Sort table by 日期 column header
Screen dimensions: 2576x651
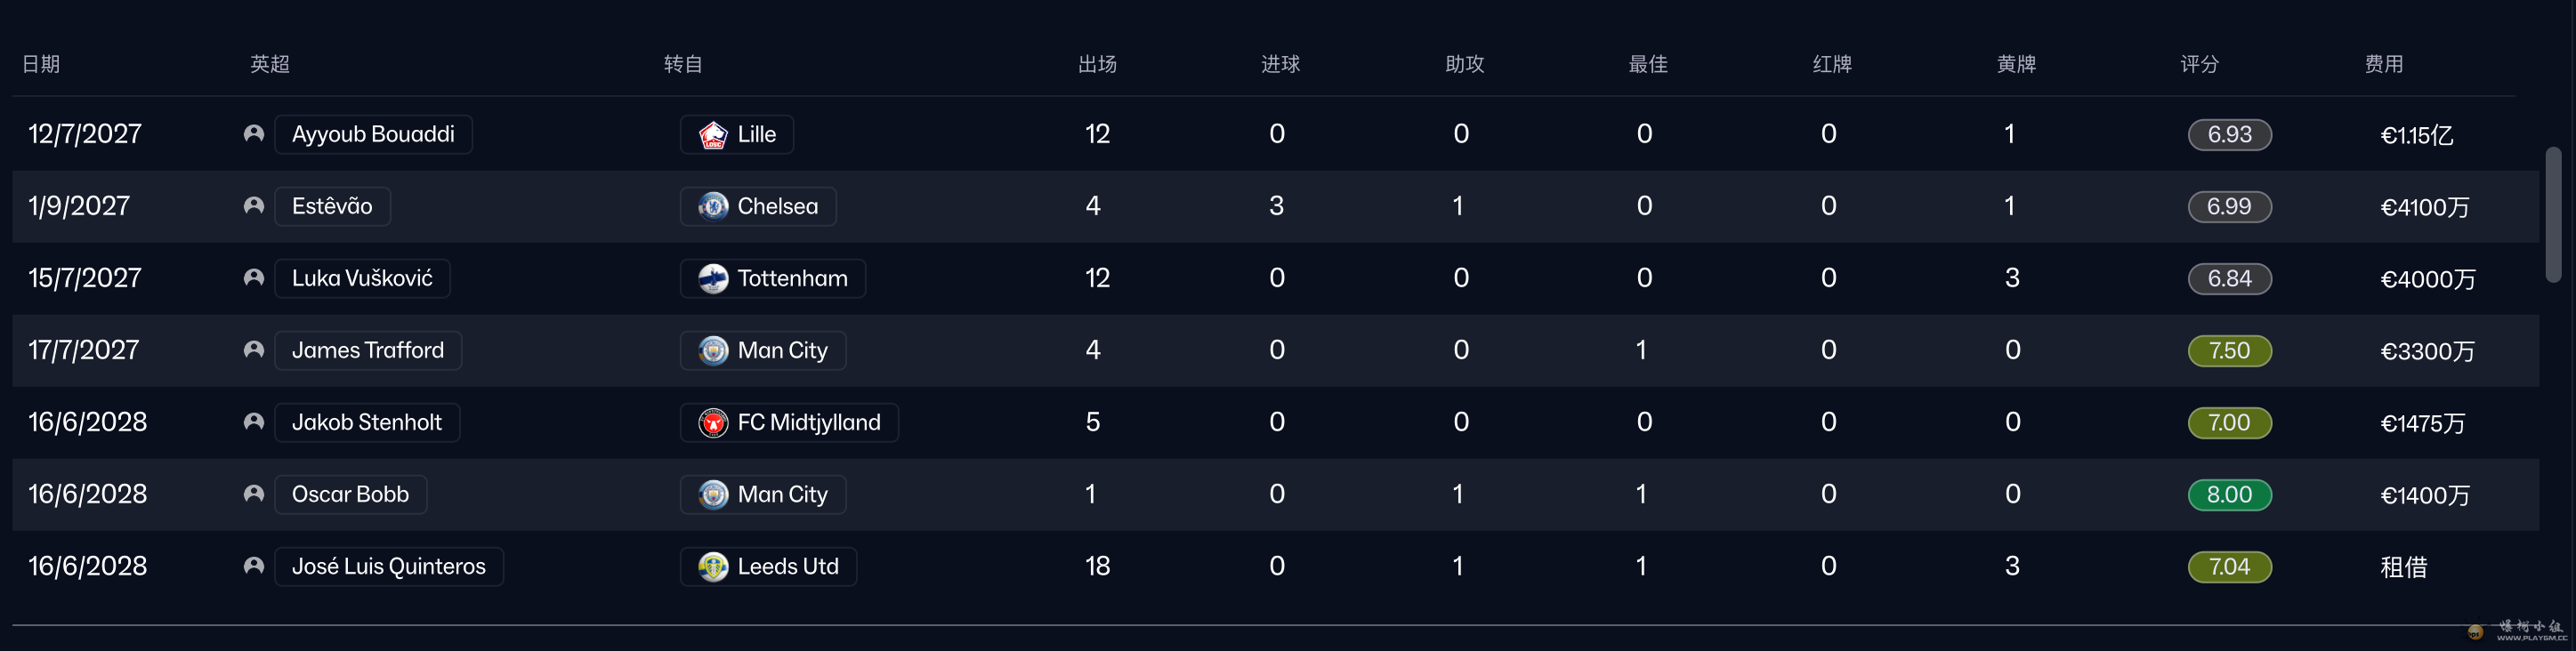coord(41,64)
